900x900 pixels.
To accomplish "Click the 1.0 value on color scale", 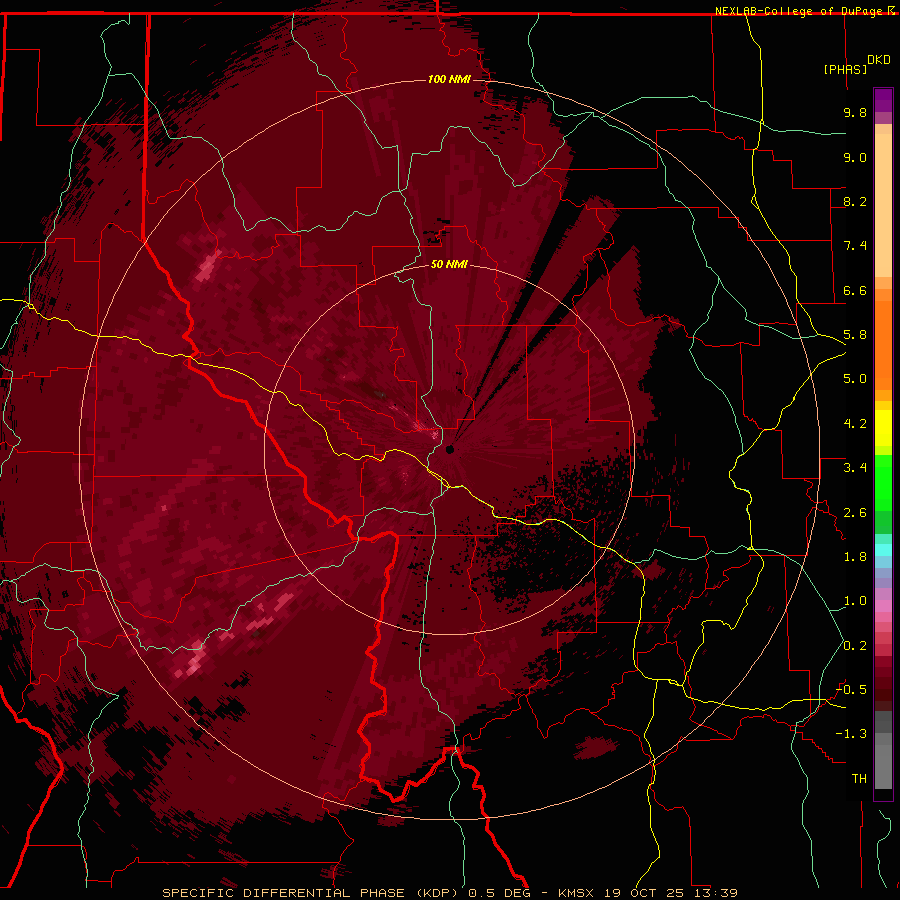I will 855,601.
